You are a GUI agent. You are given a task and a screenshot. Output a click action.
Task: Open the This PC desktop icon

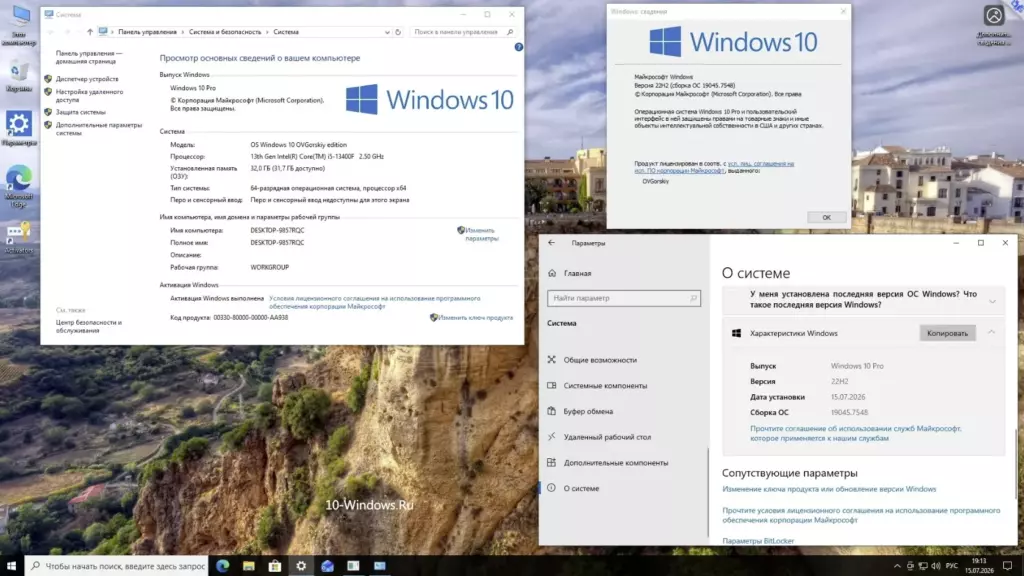[x=19, y=25]
